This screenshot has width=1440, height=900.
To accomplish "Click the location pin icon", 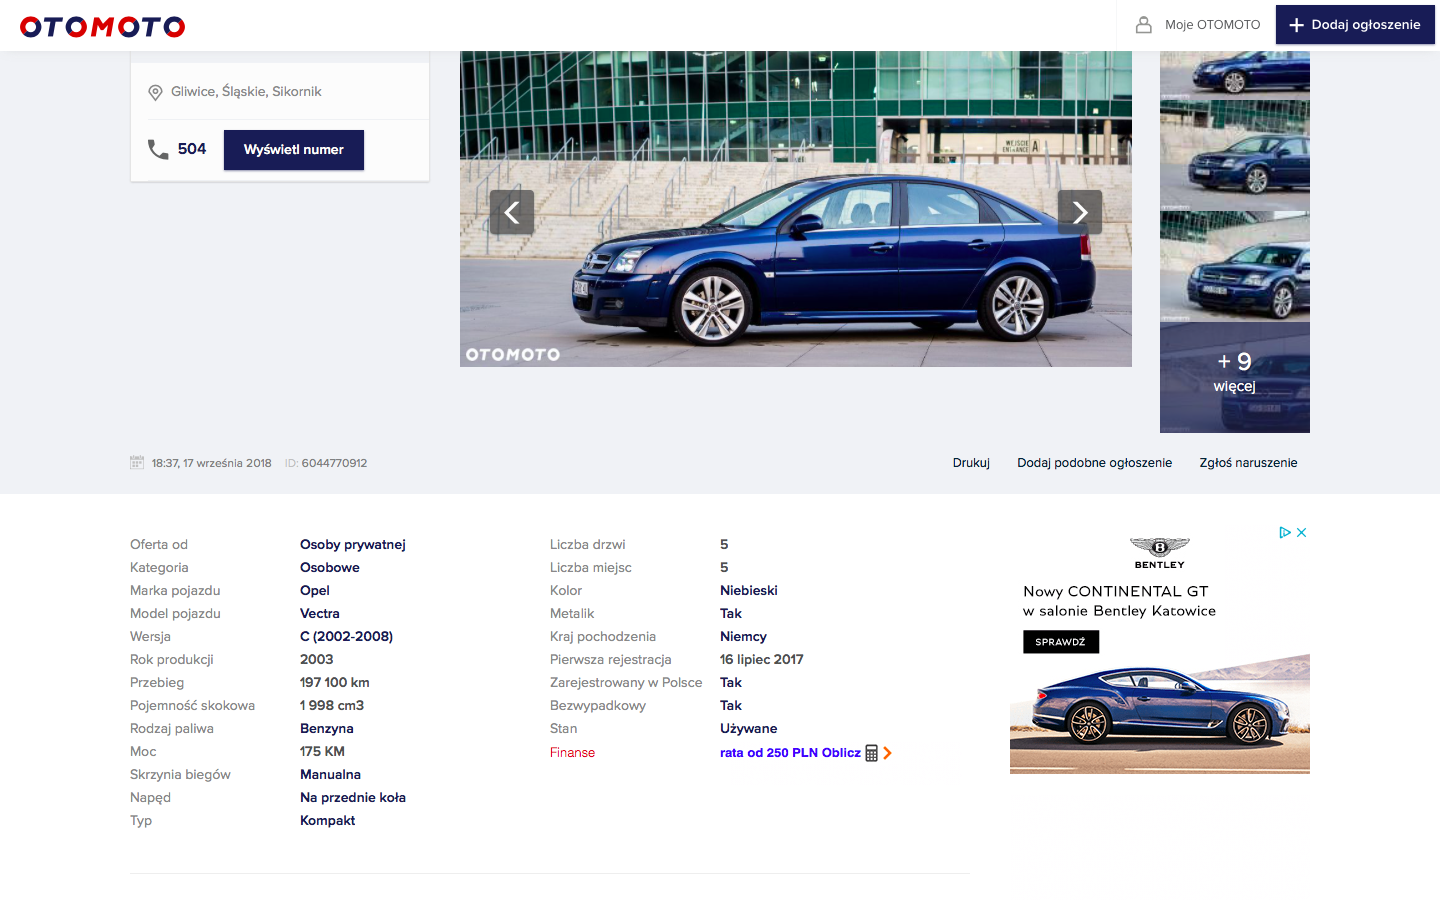I will coord(155,92).
